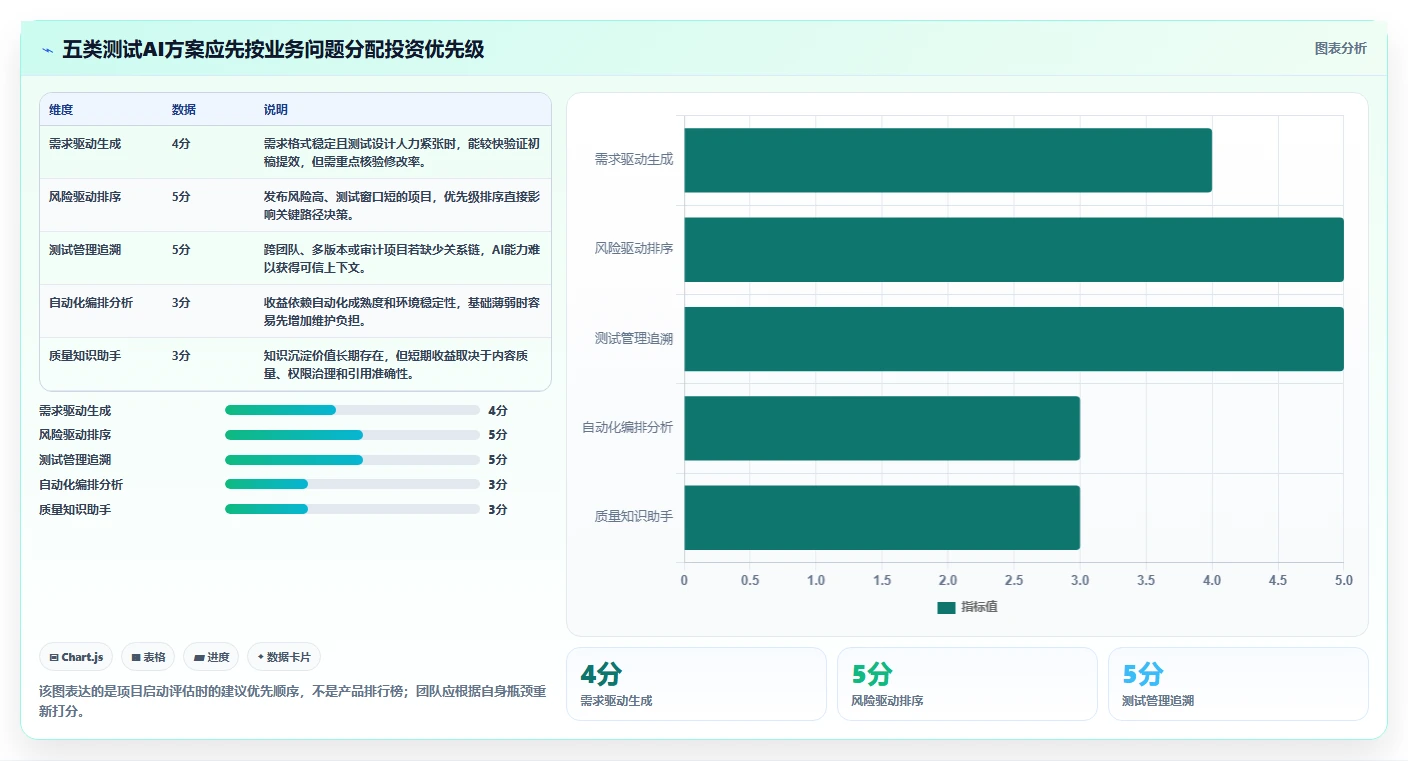Image resolution: width=1408 pixels, height=761 pixels.
Task: Select 自动化编排分析 table row name
Action: point(91,303)
